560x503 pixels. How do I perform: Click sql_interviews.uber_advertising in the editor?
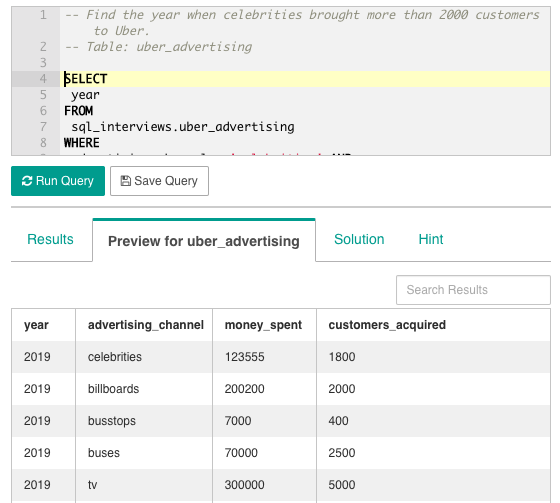point(183,127)
